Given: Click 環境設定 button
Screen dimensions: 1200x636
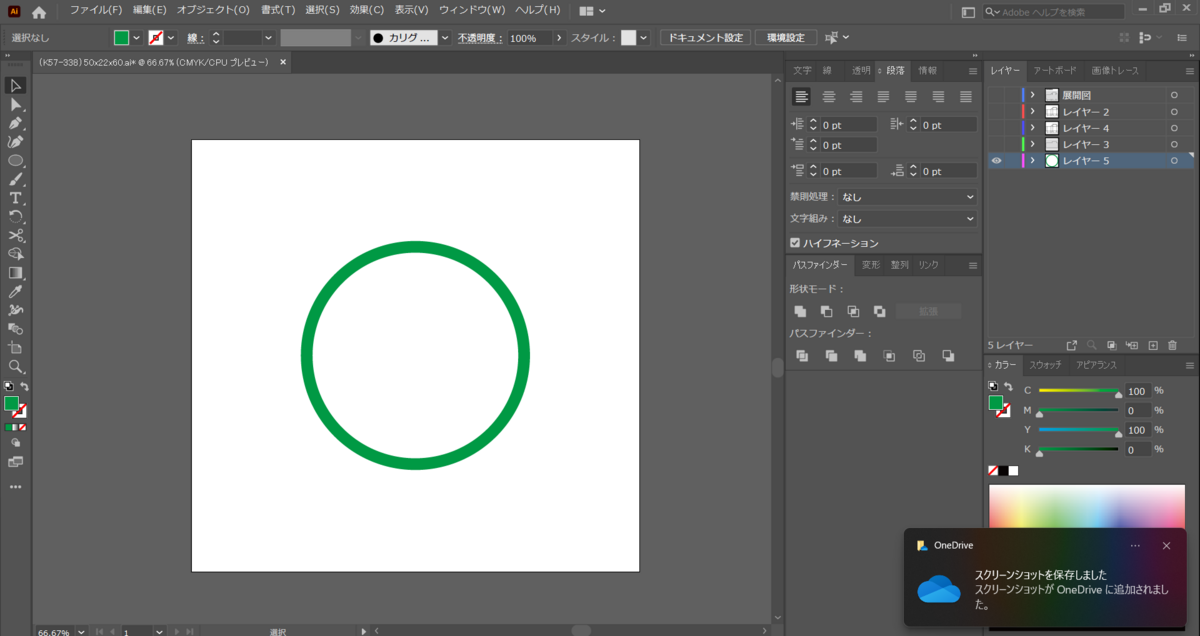Looking at the screenshot, I should 785,38.
